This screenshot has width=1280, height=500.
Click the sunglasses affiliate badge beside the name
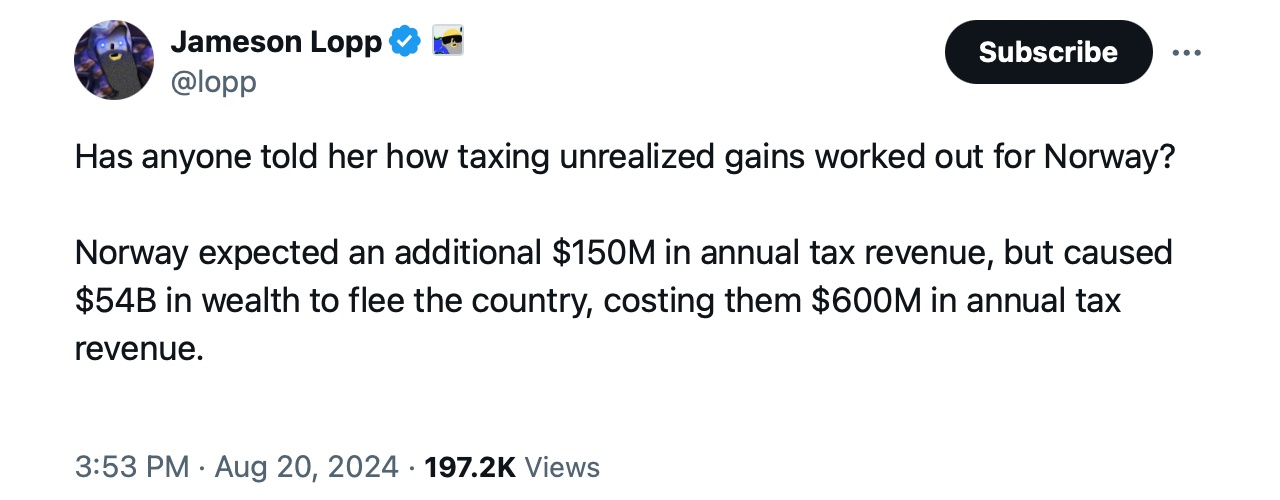point(447,42)
